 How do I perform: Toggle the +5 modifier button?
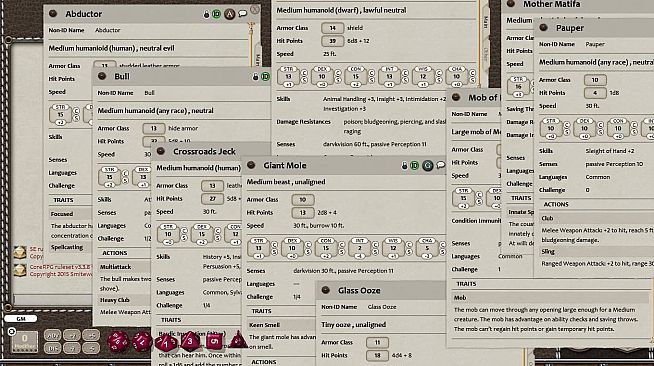tap(91, 335)
